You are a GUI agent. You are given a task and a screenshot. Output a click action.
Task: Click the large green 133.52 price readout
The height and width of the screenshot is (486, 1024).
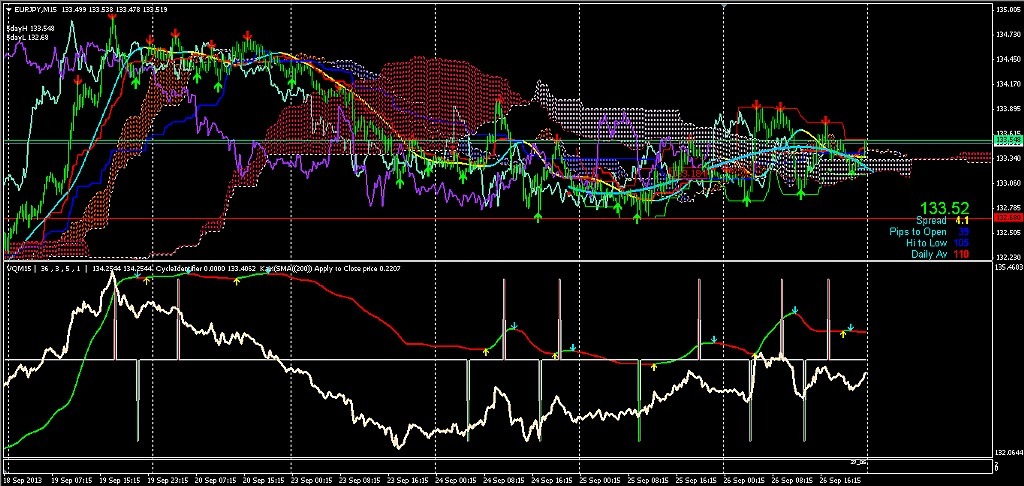pos(946,208)
